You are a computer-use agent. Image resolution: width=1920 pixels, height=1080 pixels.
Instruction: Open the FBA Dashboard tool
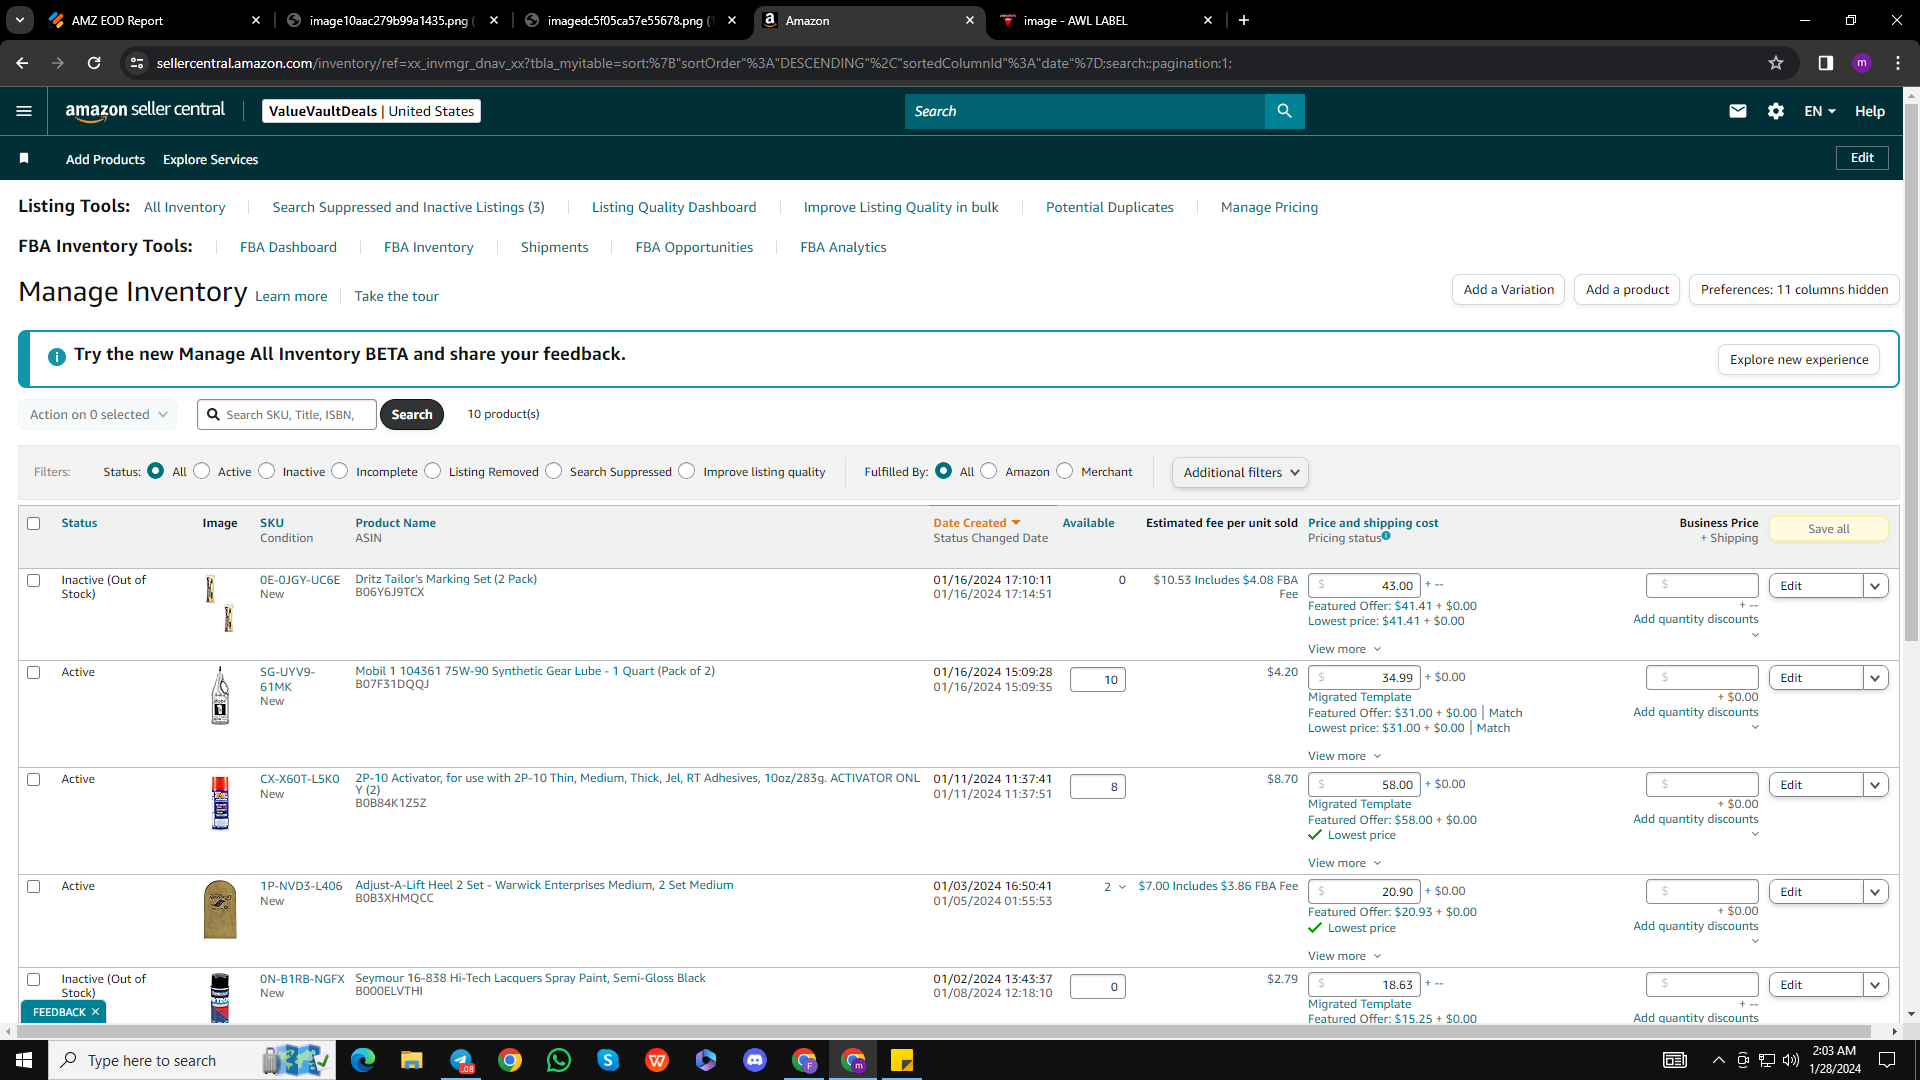pyautogui.click(x=288, y=247)
